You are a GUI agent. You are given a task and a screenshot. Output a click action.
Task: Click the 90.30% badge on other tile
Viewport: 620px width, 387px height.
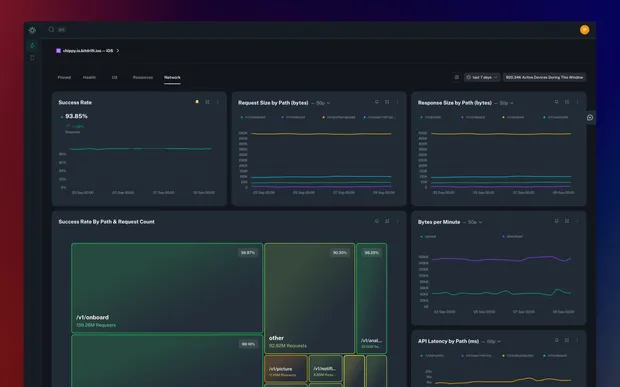[340, 253]
